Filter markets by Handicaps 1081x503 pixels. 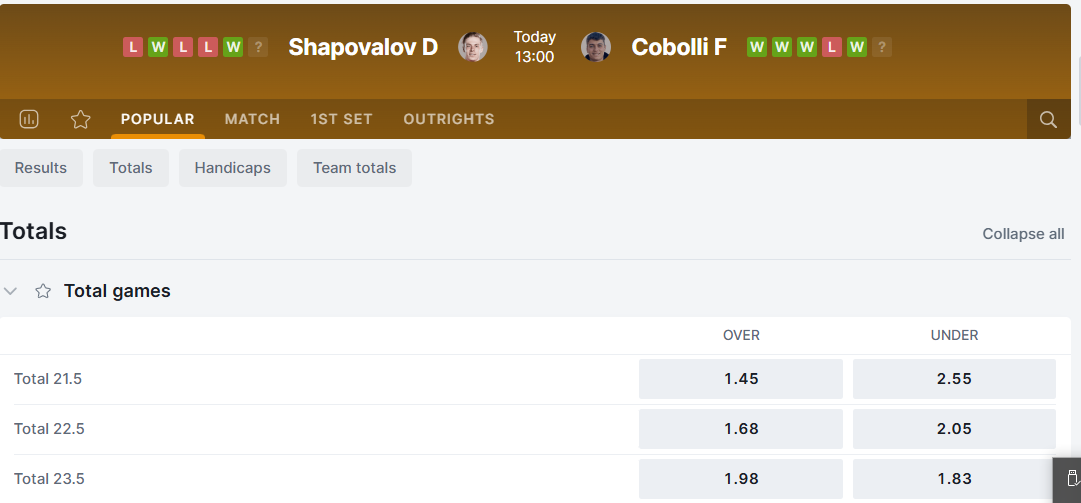(232, 168)
